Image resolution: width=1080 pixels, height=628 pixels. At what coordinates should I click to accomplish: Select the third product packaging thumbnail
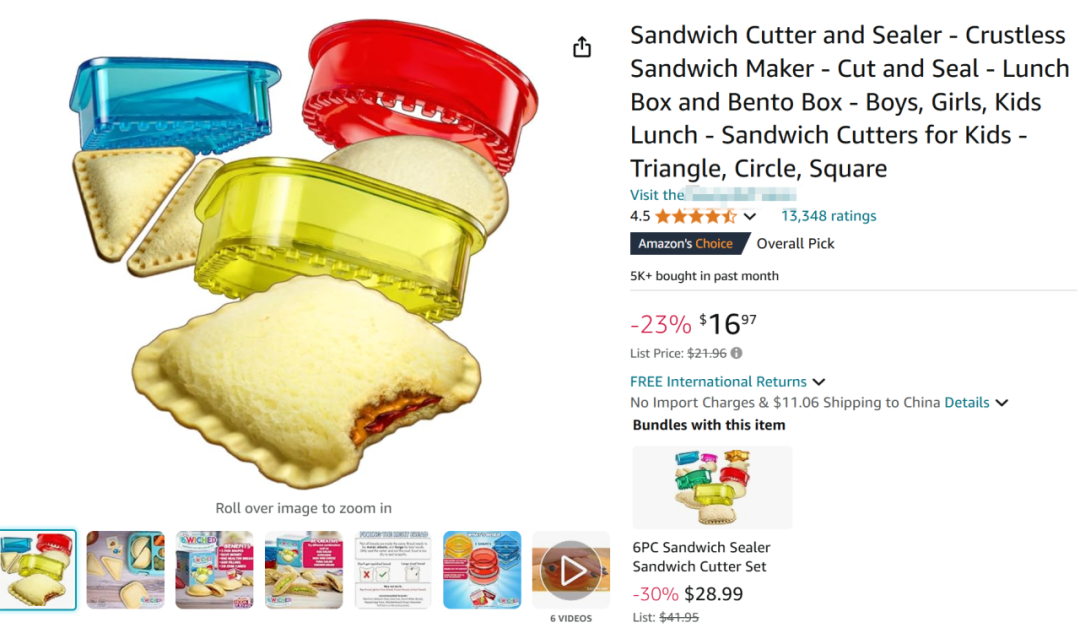coord(214,570)
